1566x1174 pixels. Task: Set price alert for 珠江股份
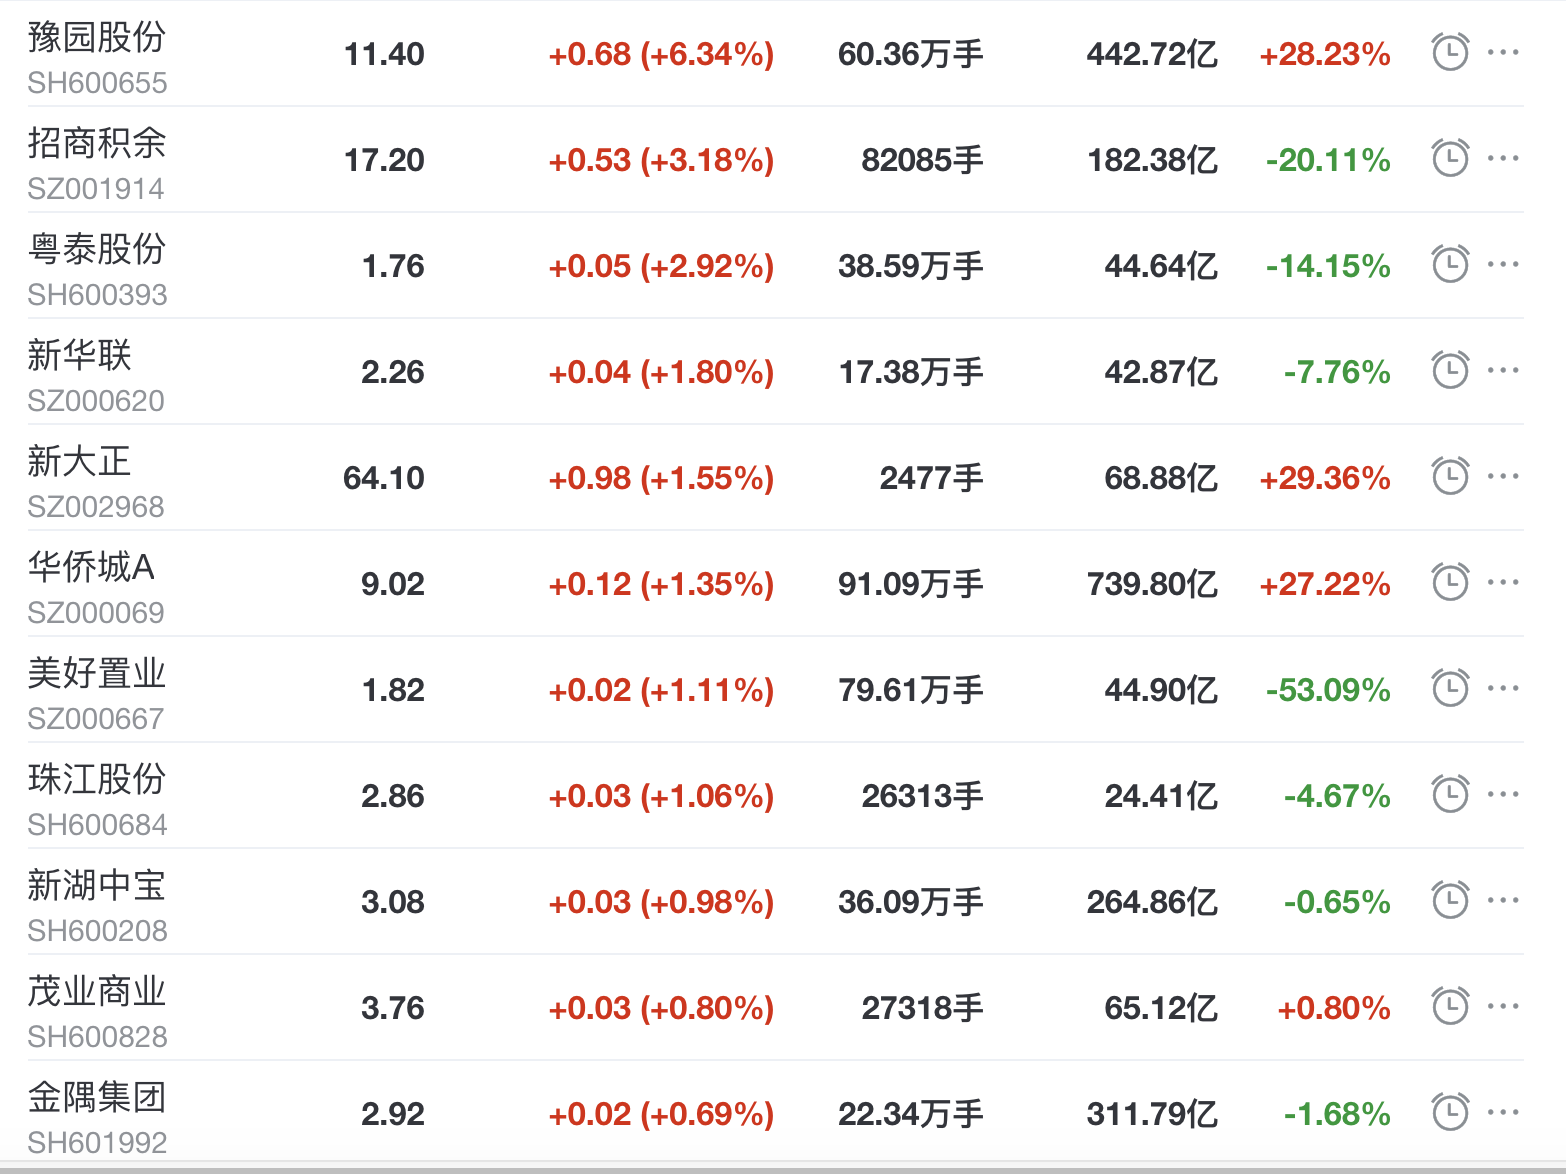1450,794
